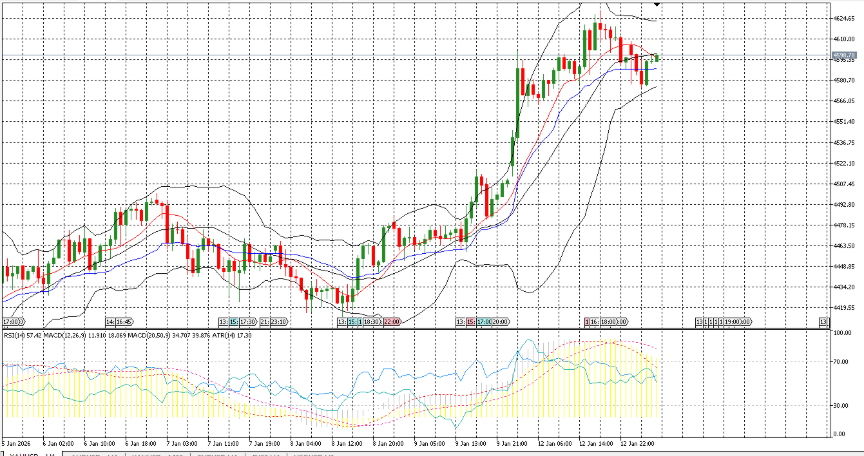Click the 4624.65 price on the price axis

[x=845, y=18]
